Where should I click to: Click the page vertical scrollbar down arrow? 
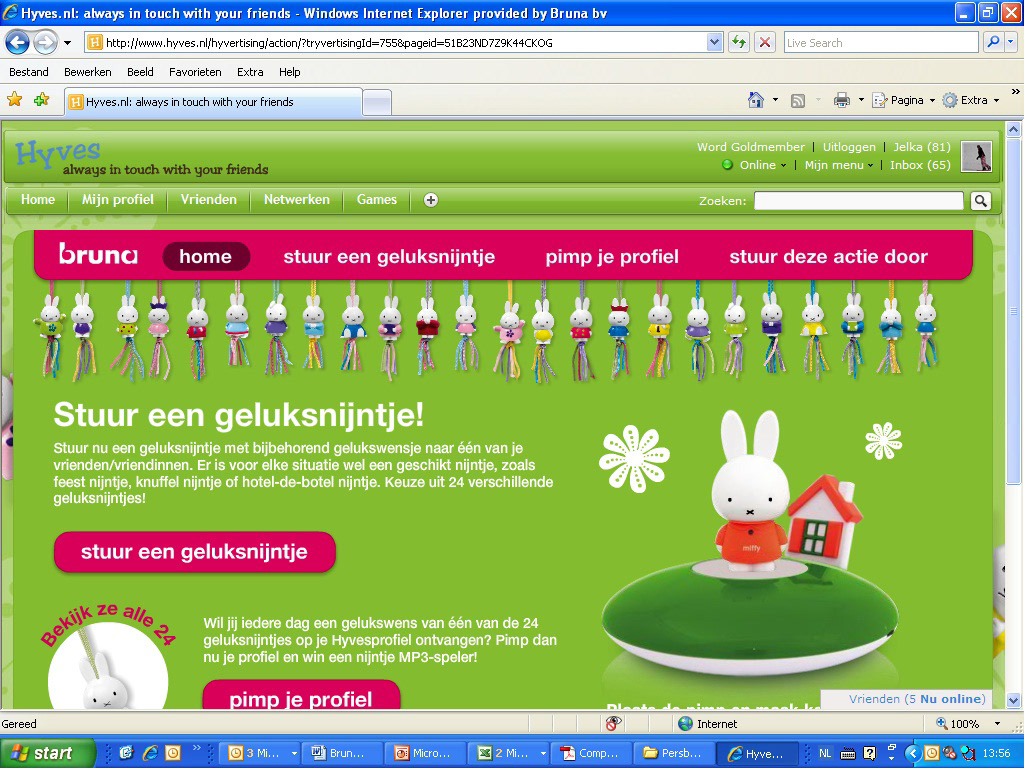pos(1013,701)
